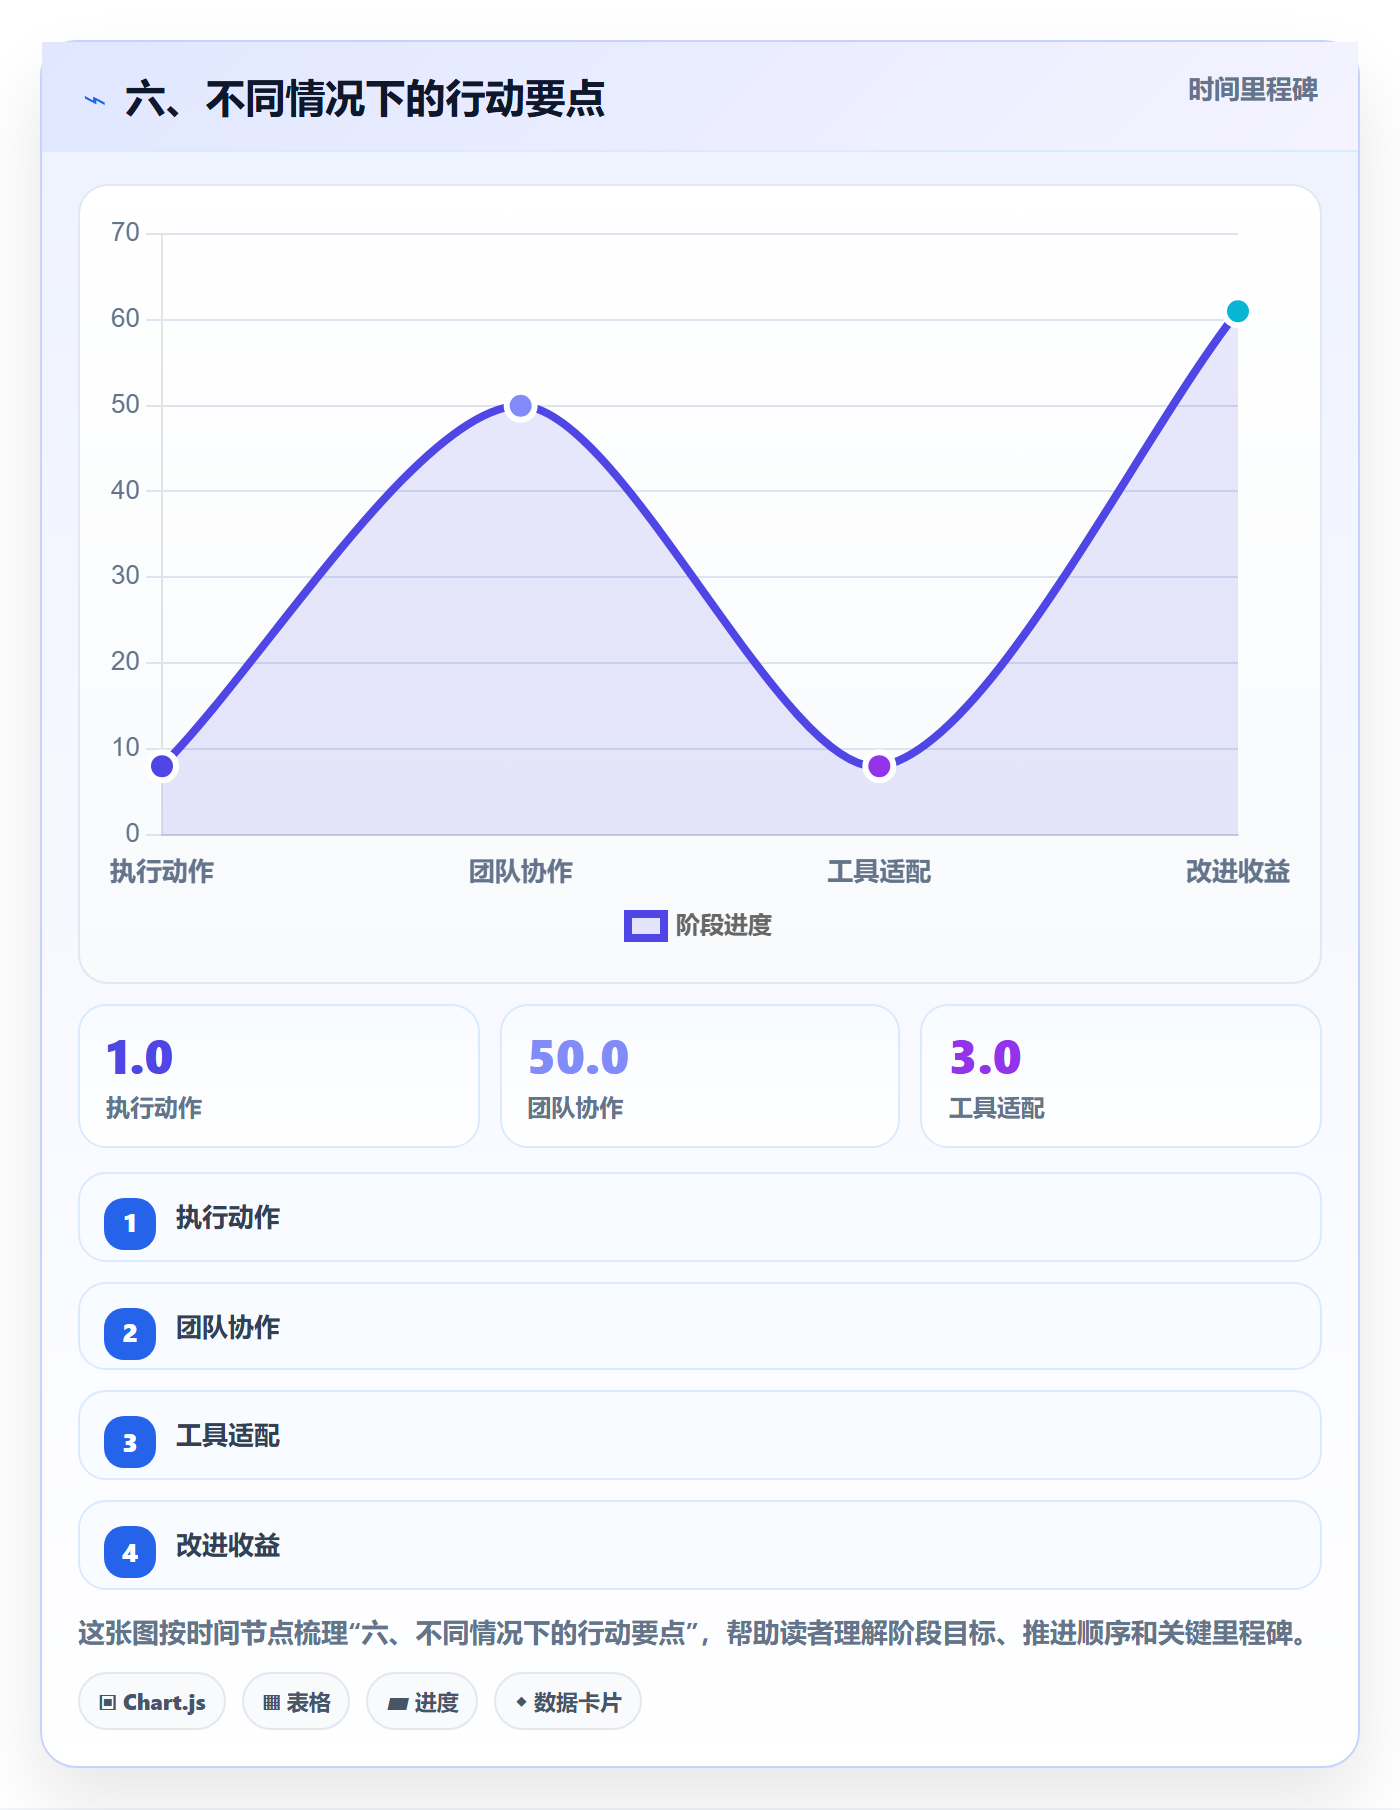Click the lightning icon beside the title

(95, 100)
